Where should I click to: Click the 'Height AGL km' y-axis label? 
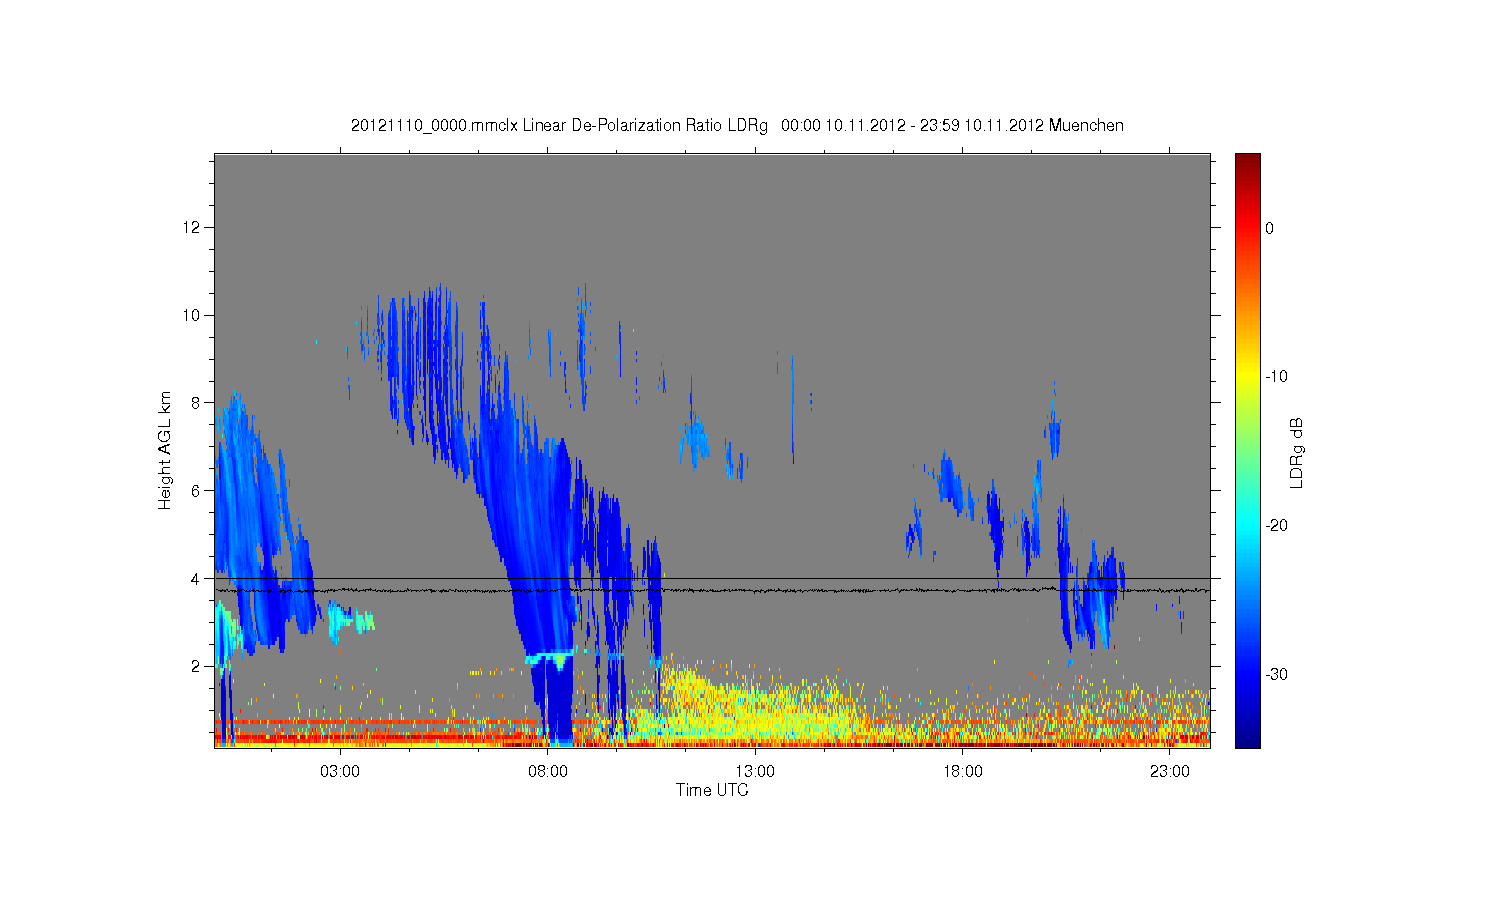[x=165, y=450]
